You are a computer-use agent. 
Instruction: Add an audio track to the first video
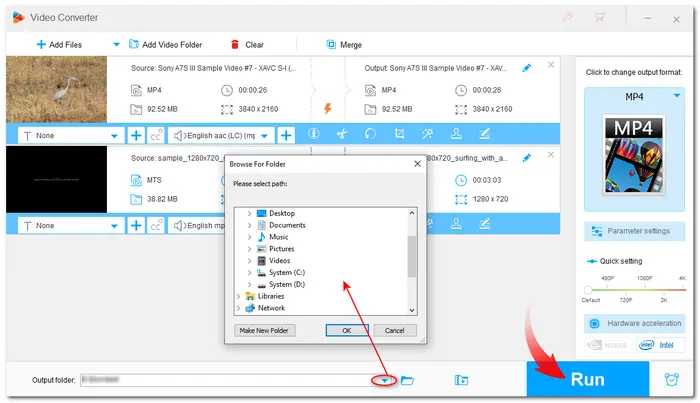[286, 135]
